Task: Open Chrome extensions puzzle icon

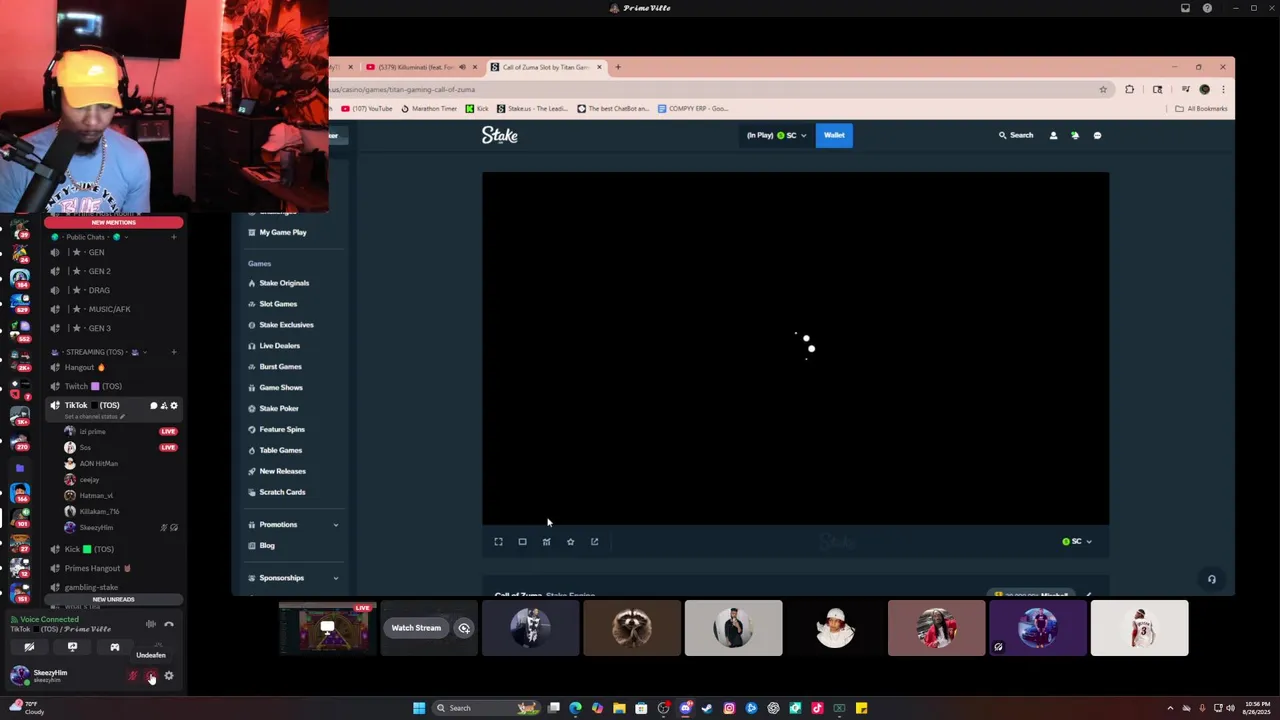Action: tap(1129, 89)
